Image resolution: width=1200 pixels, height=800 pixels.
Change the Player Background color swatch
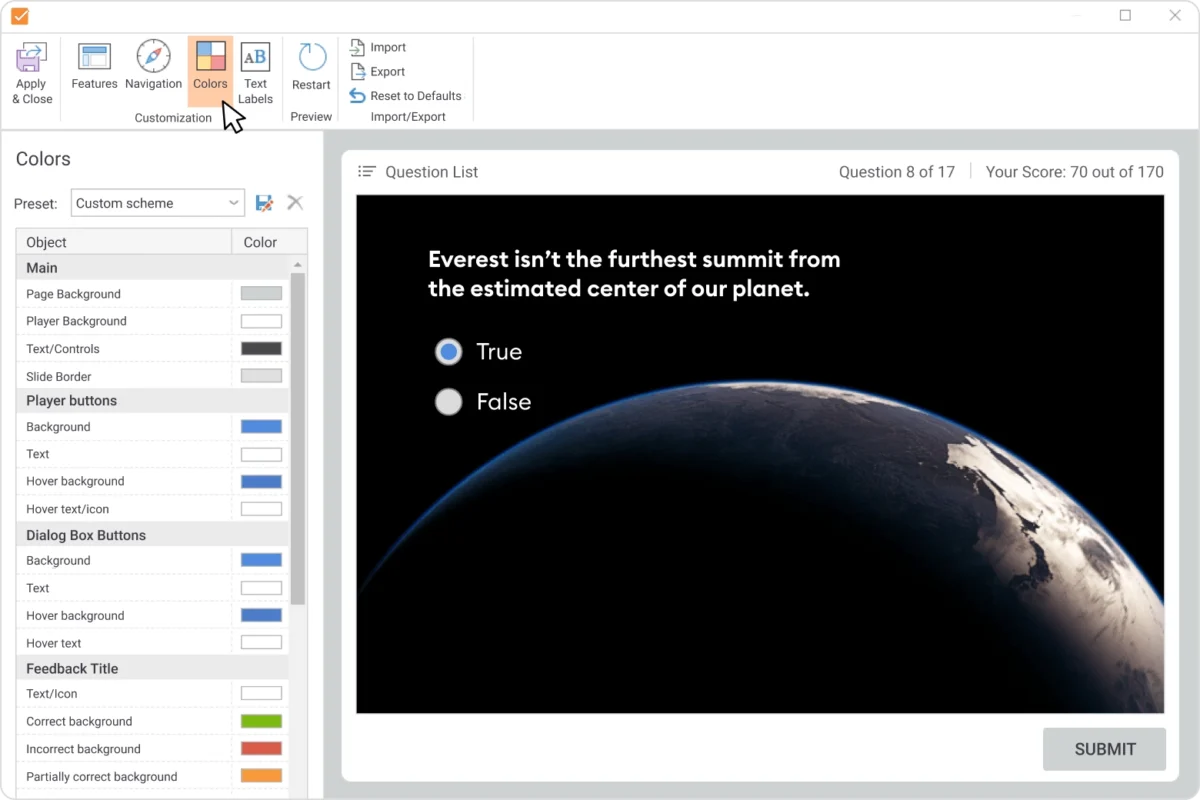(261, 321)
